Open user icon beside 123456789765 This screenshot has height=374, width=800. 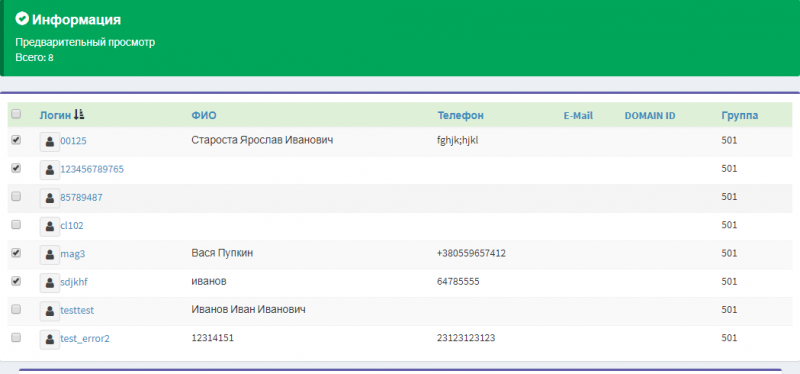coord(49,170)
